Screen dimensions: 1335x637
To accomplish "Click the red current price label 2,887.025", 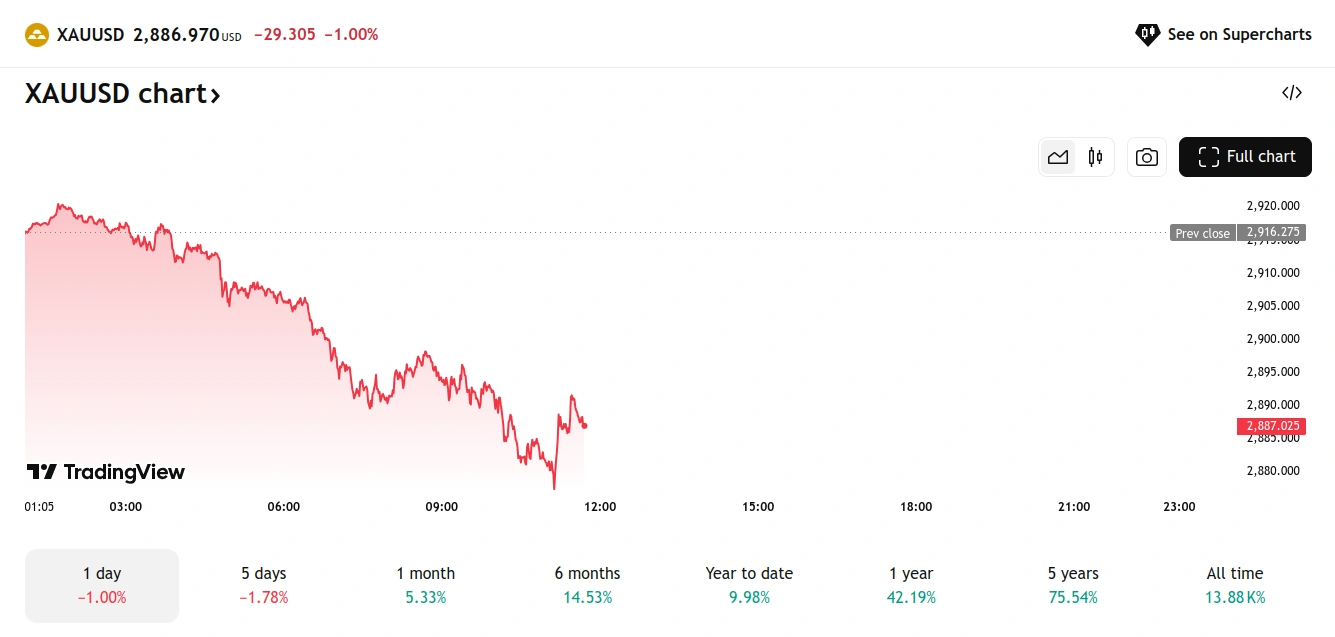I will pyautogui.click(x=1271, y=426).
